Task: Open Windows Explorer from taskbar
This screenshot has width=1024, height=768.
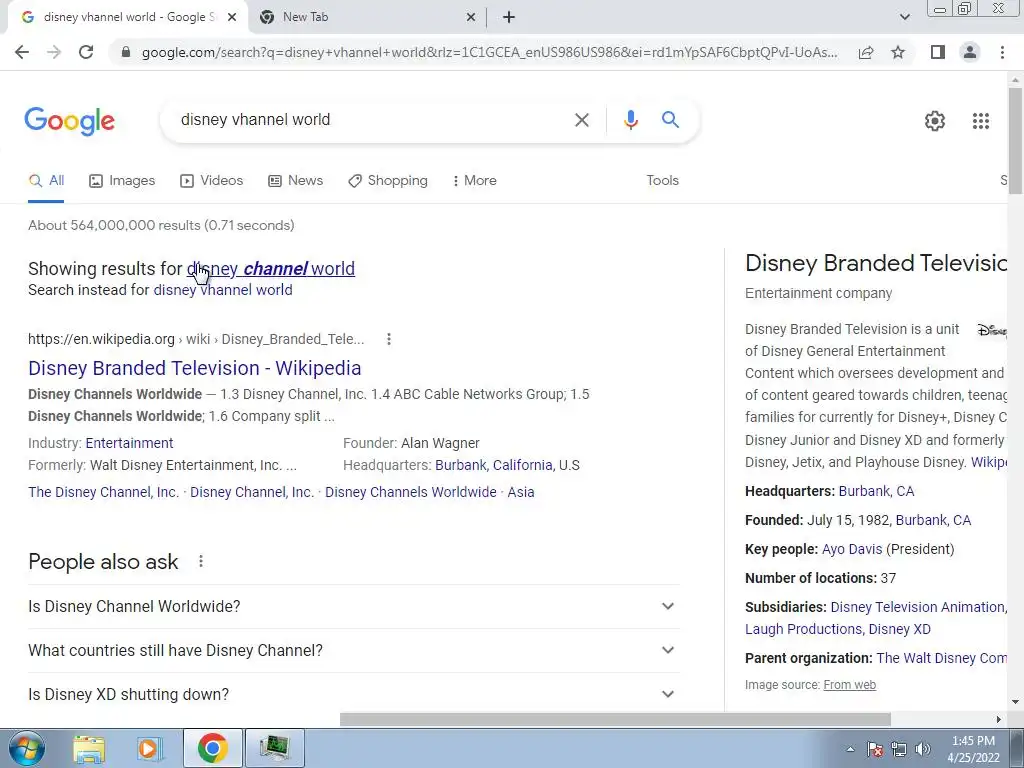Action: pyautogui.click(x=89, y=748)
